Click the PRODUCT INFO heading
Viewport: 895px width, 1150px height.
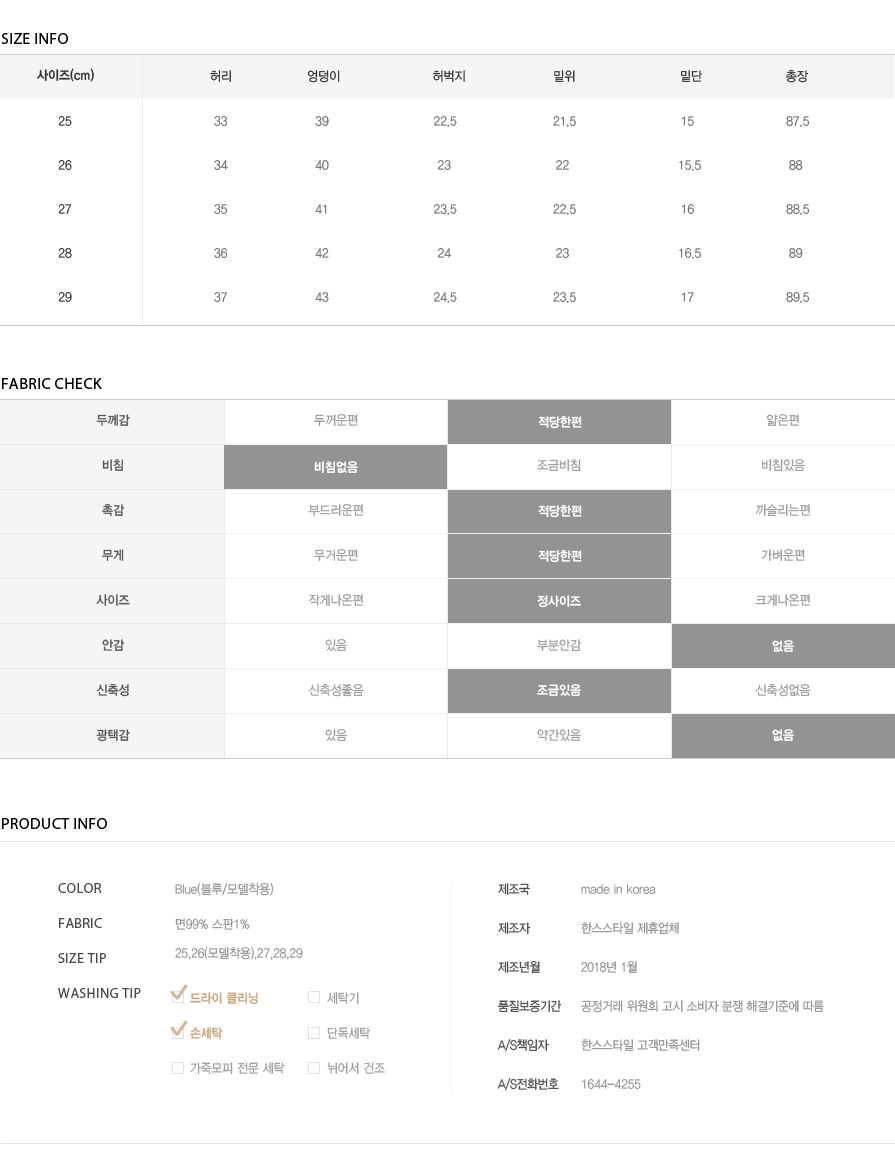click(x=54, y=824)
